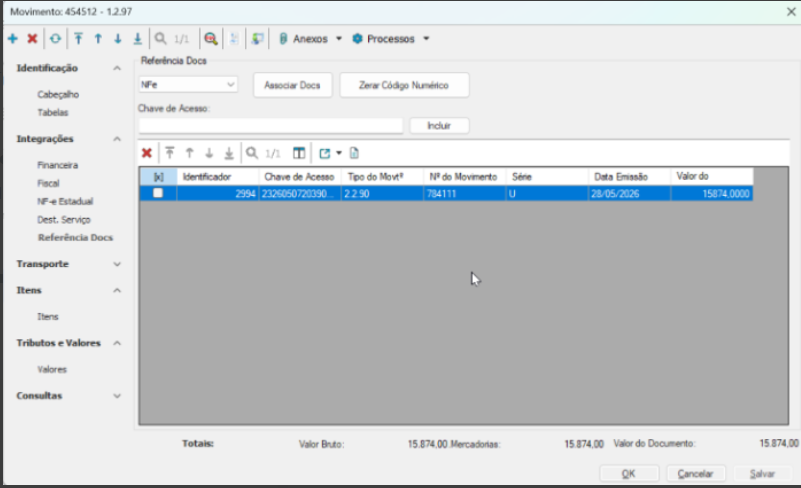801x488 pixels.
Task: Click the magnifier search icon in top toolbar
Action: tap(160, 39)
